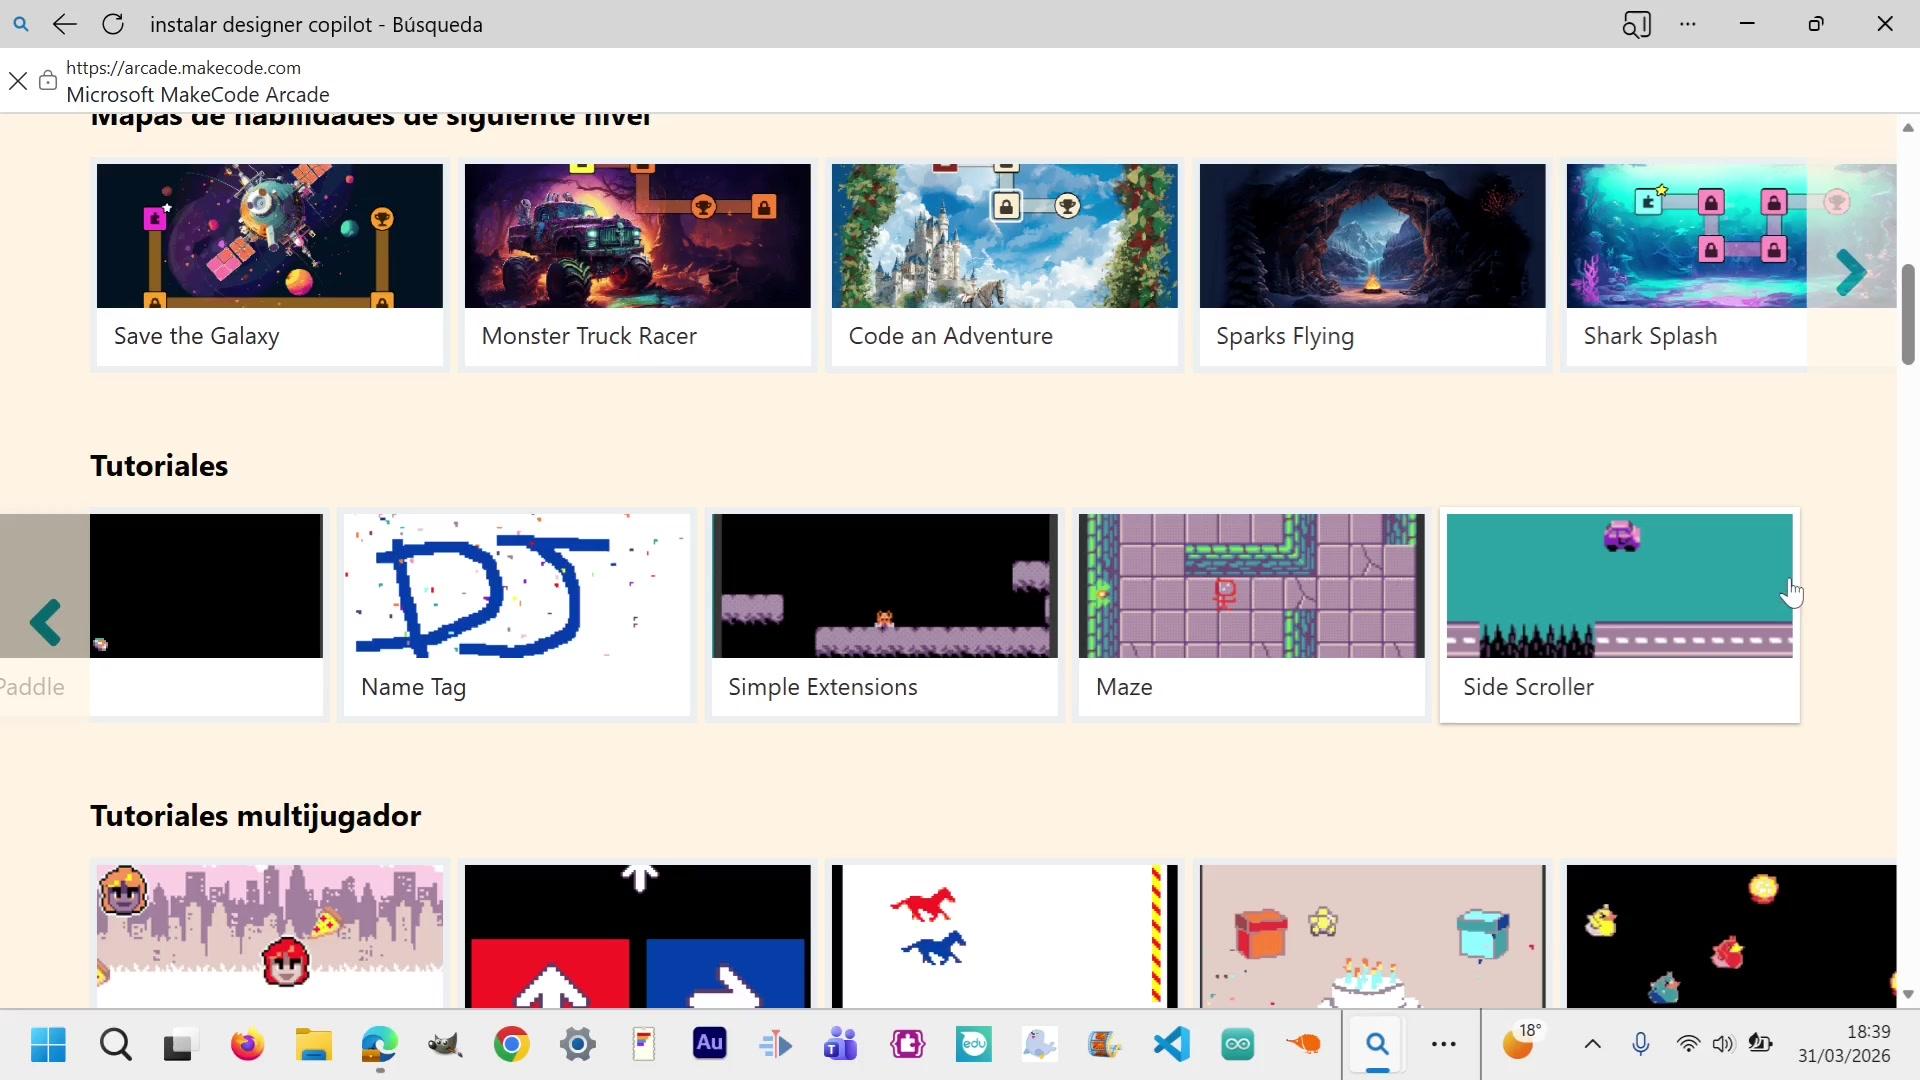Launch Adobe Audition from taskbar
The image size is (1920, 1080).
click(709, 1045)
